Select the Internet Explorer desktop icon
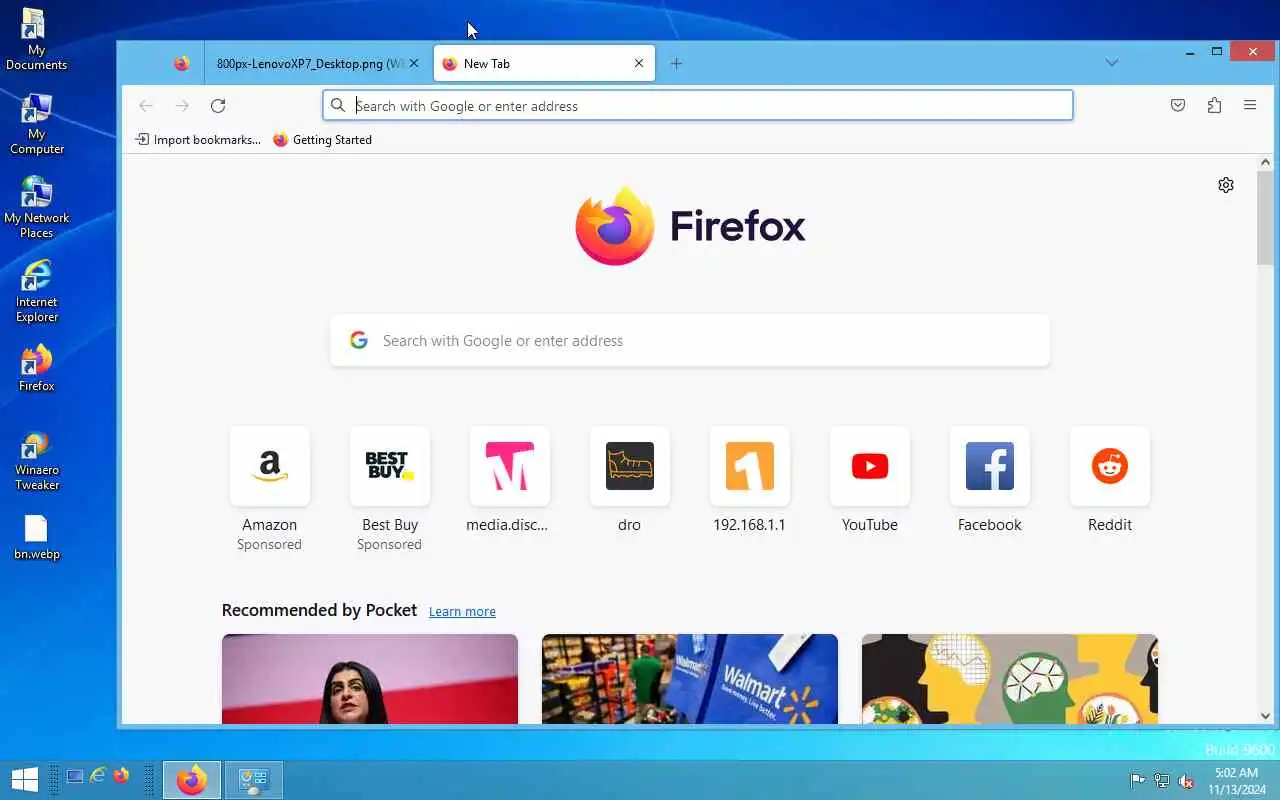Viewport: 1280px width, 800px height. click(37, 292)
